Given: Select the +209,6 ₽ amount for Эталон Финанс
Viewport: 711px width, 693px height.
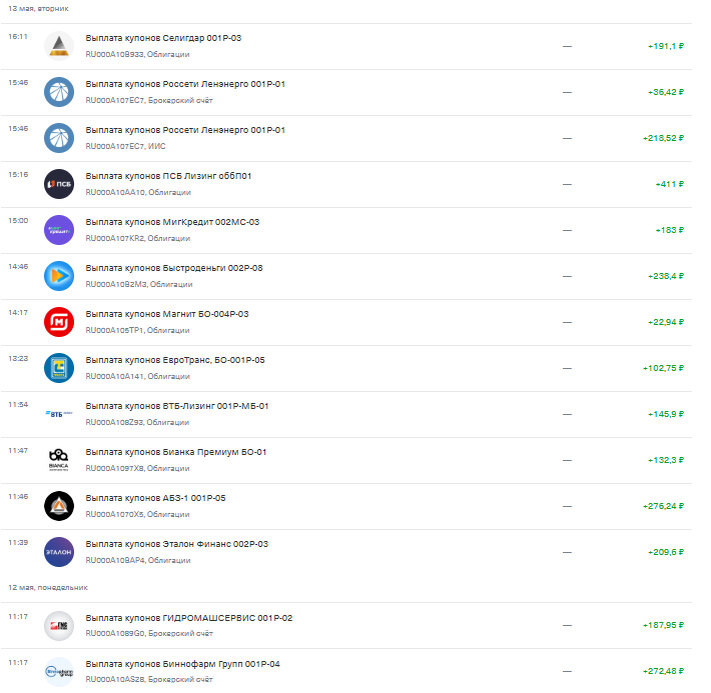Looking at the screenshot, I should (x=666, y=552).
